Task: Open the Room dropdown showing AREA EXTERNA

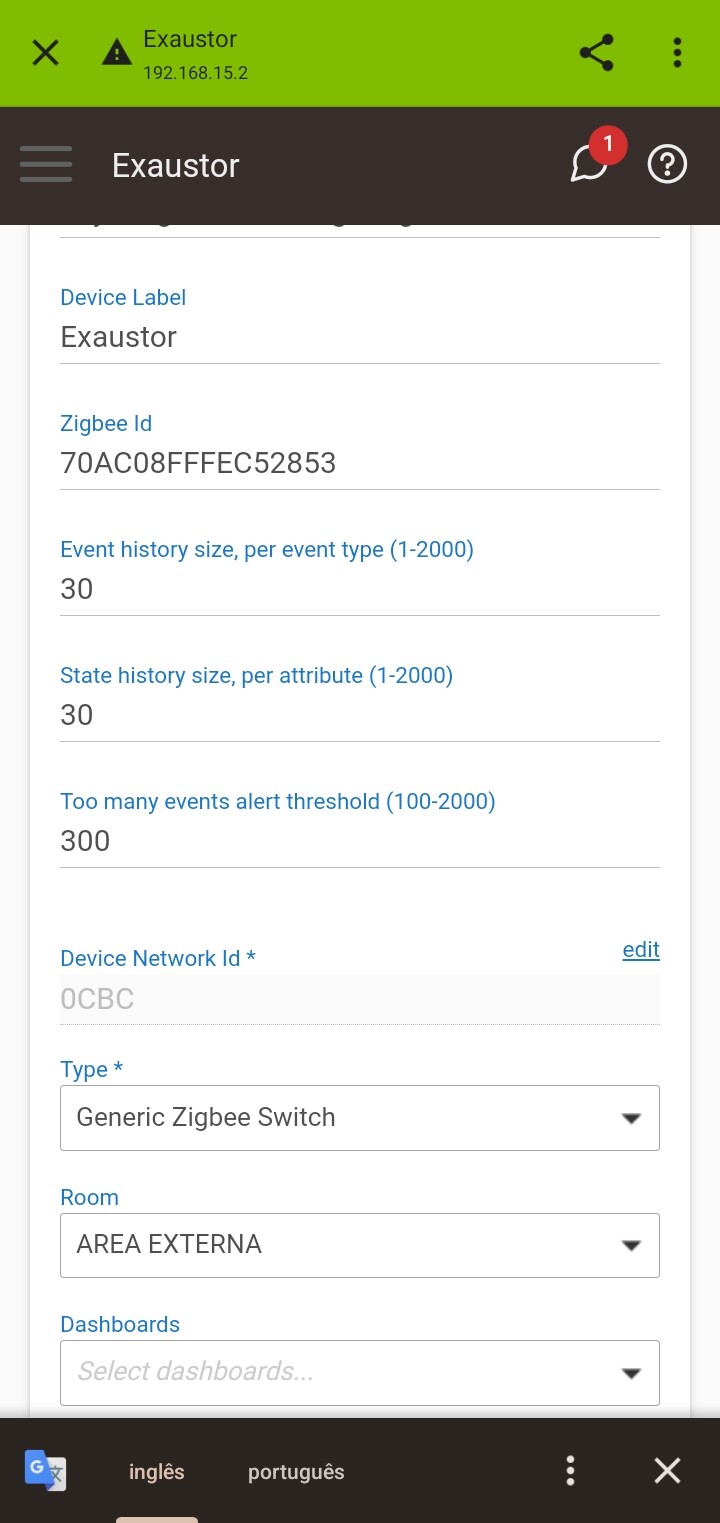Action: pos(360,1245)
